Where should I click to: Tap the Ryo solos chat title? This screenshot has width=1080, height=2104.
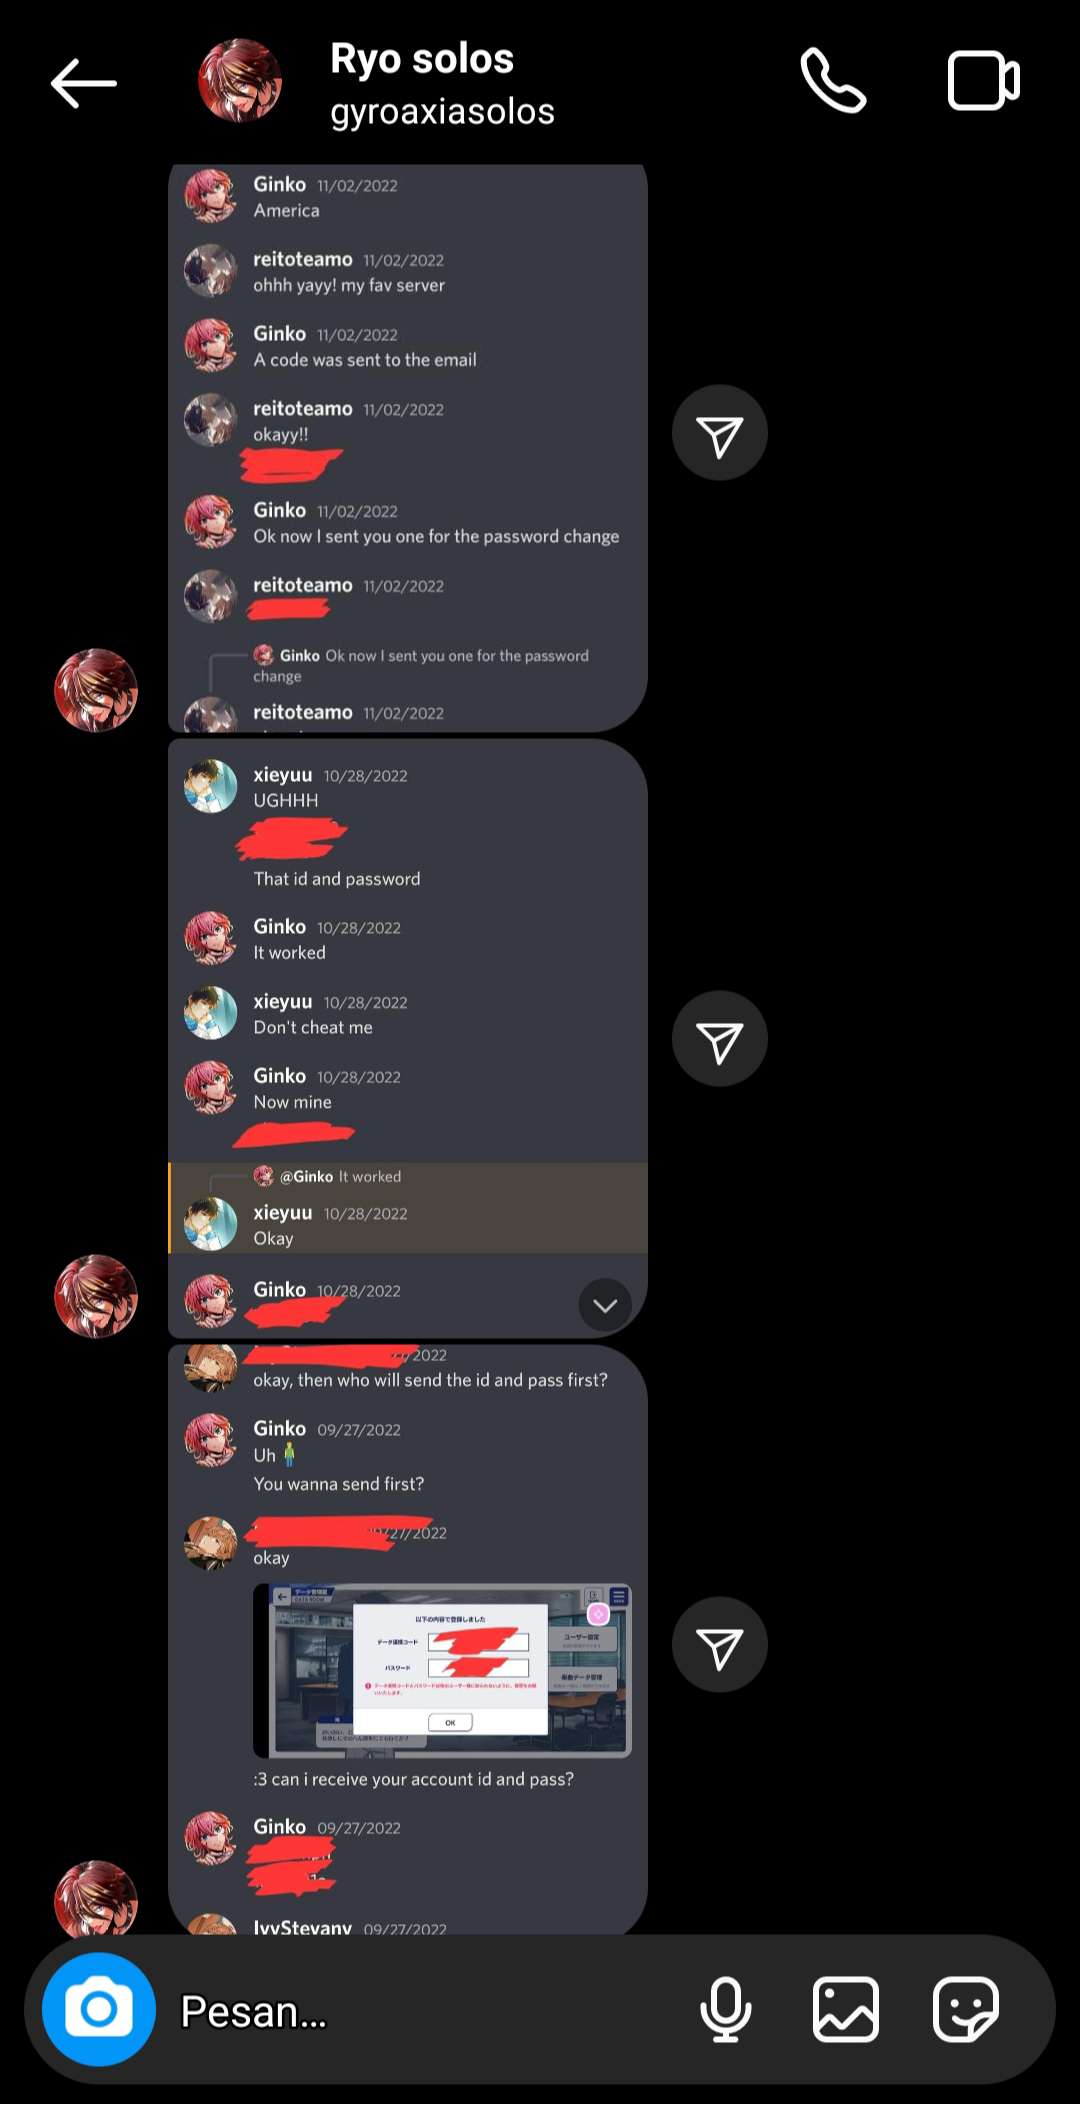pyautogui.click(x=422, y=59)
